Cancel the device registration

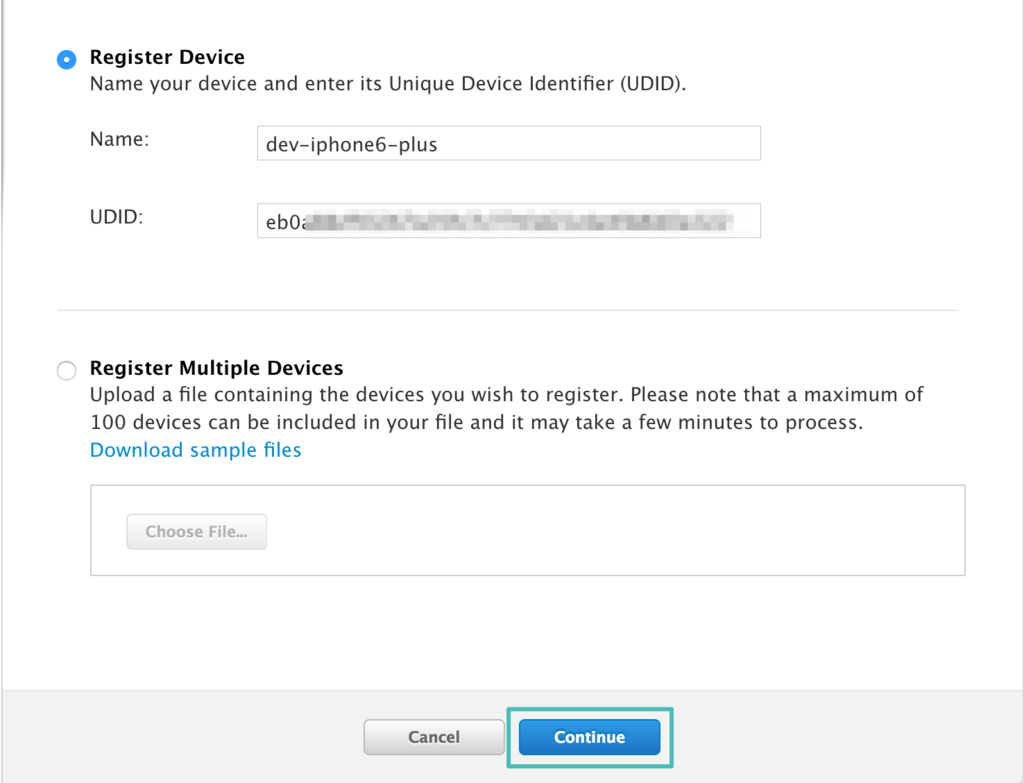[434, 737]
